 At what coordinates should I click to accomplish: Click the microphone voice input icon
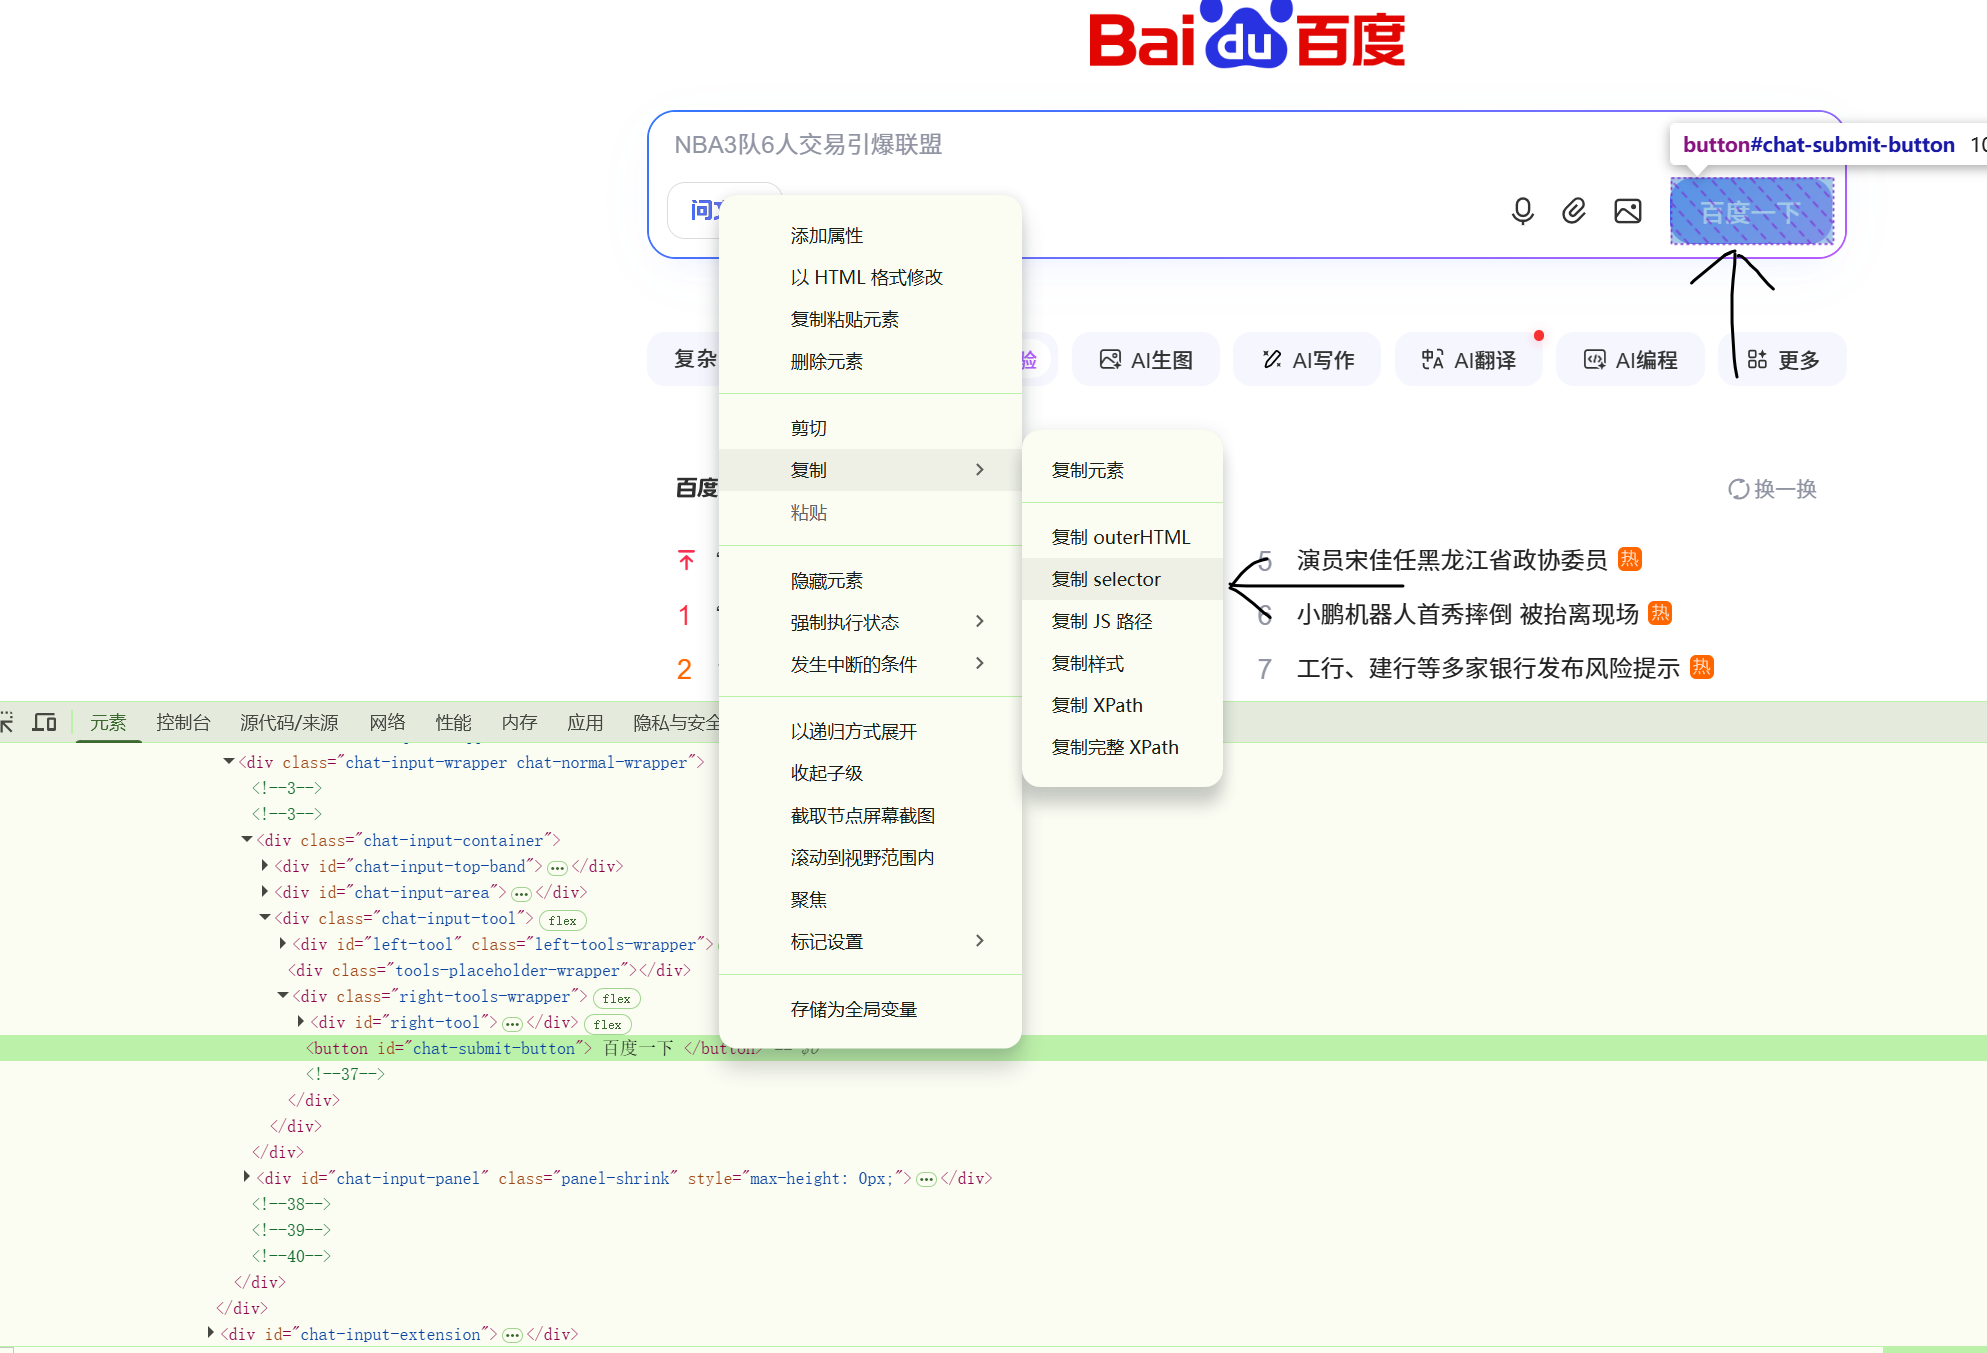tap(1522, 211)
